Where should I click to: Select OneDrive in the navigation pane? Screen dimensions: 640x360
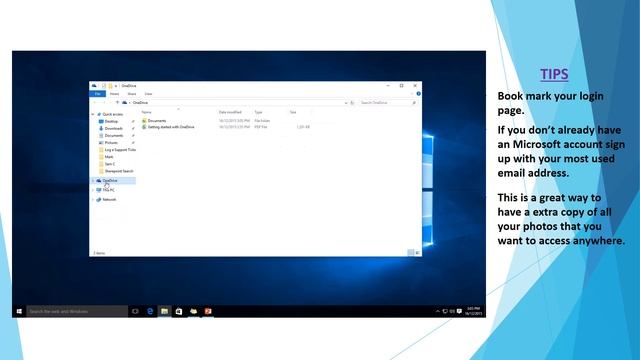click(x=110, y=180)
